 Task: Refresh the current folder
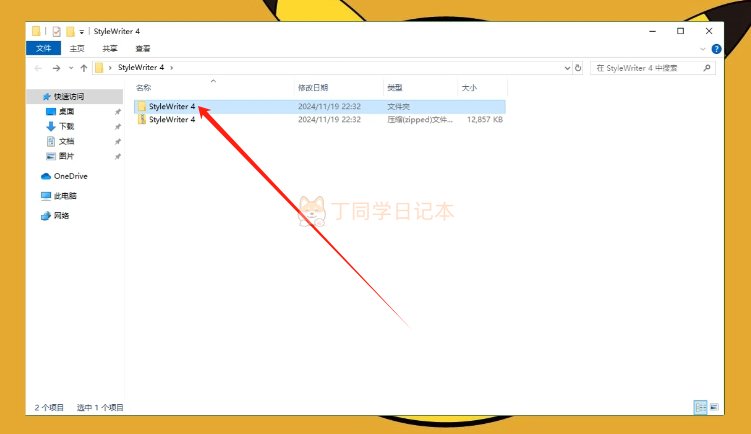click(578, 68)
